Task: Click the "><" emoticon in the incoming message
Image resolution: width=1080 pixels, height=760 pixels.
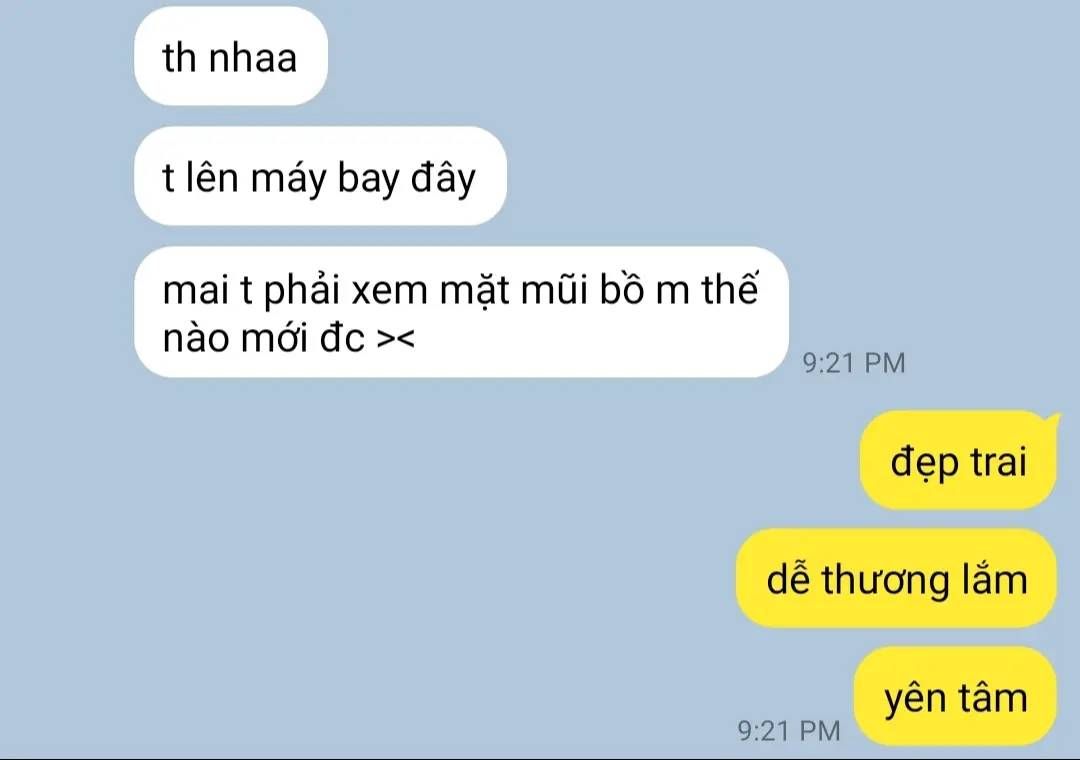Action: click(395, 338)
